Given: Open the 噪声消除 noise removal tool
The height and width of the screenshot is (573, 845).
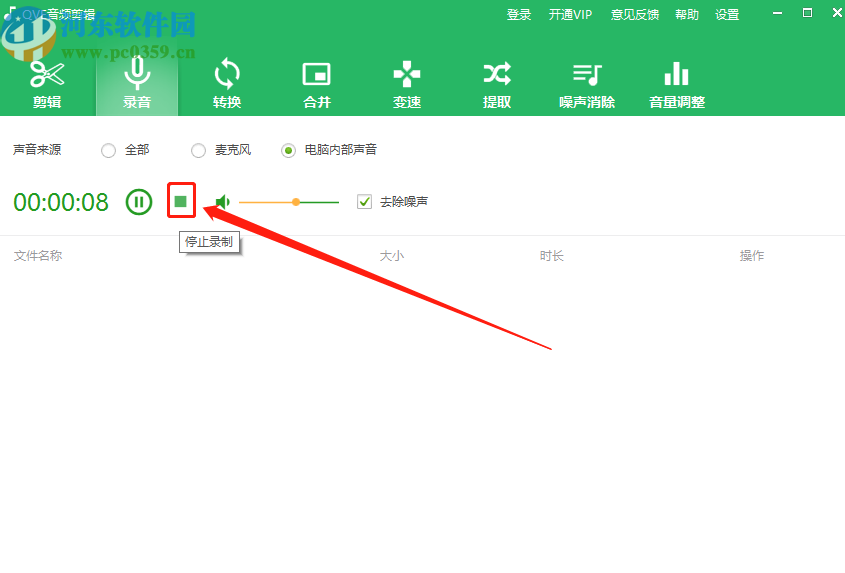Looking at the screenshot, I should click(587, 85).
